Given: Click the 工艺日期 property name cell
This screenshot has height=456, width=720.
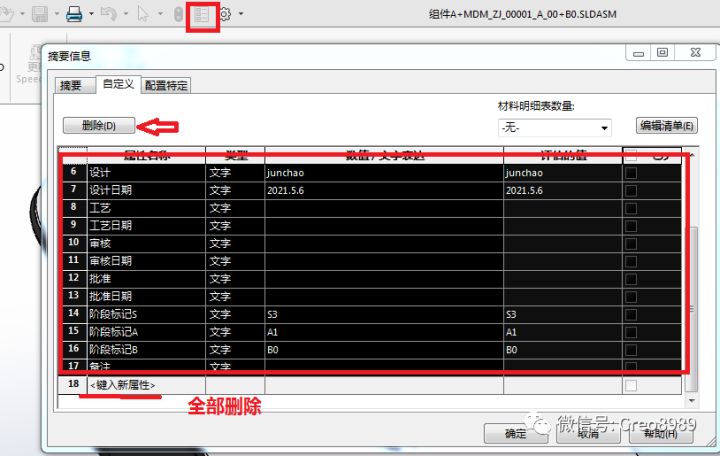Looking at the screenshot, I should click(x=146, y=225).
